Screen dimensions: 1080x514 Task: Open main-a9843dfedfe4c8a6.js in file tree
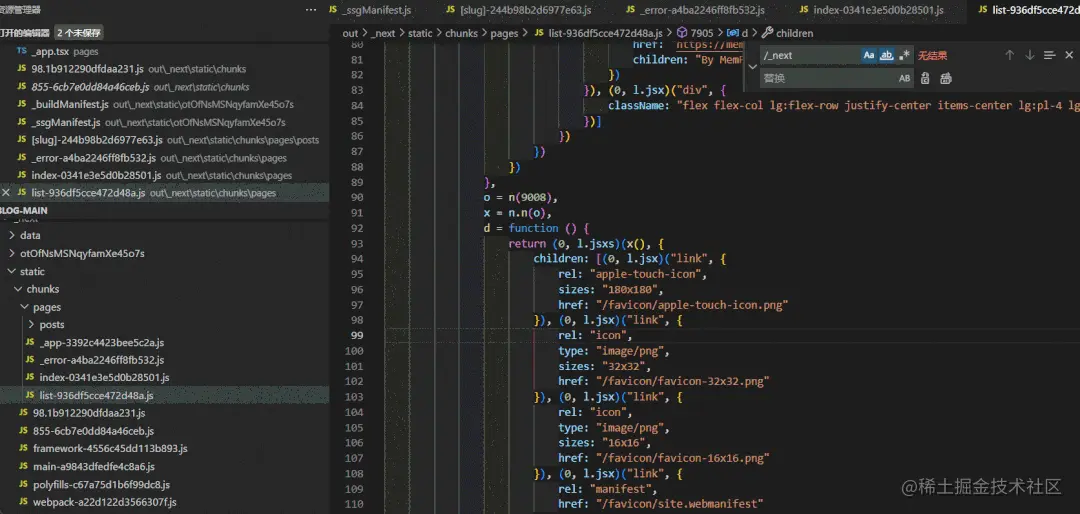click(x=94, y=466)
